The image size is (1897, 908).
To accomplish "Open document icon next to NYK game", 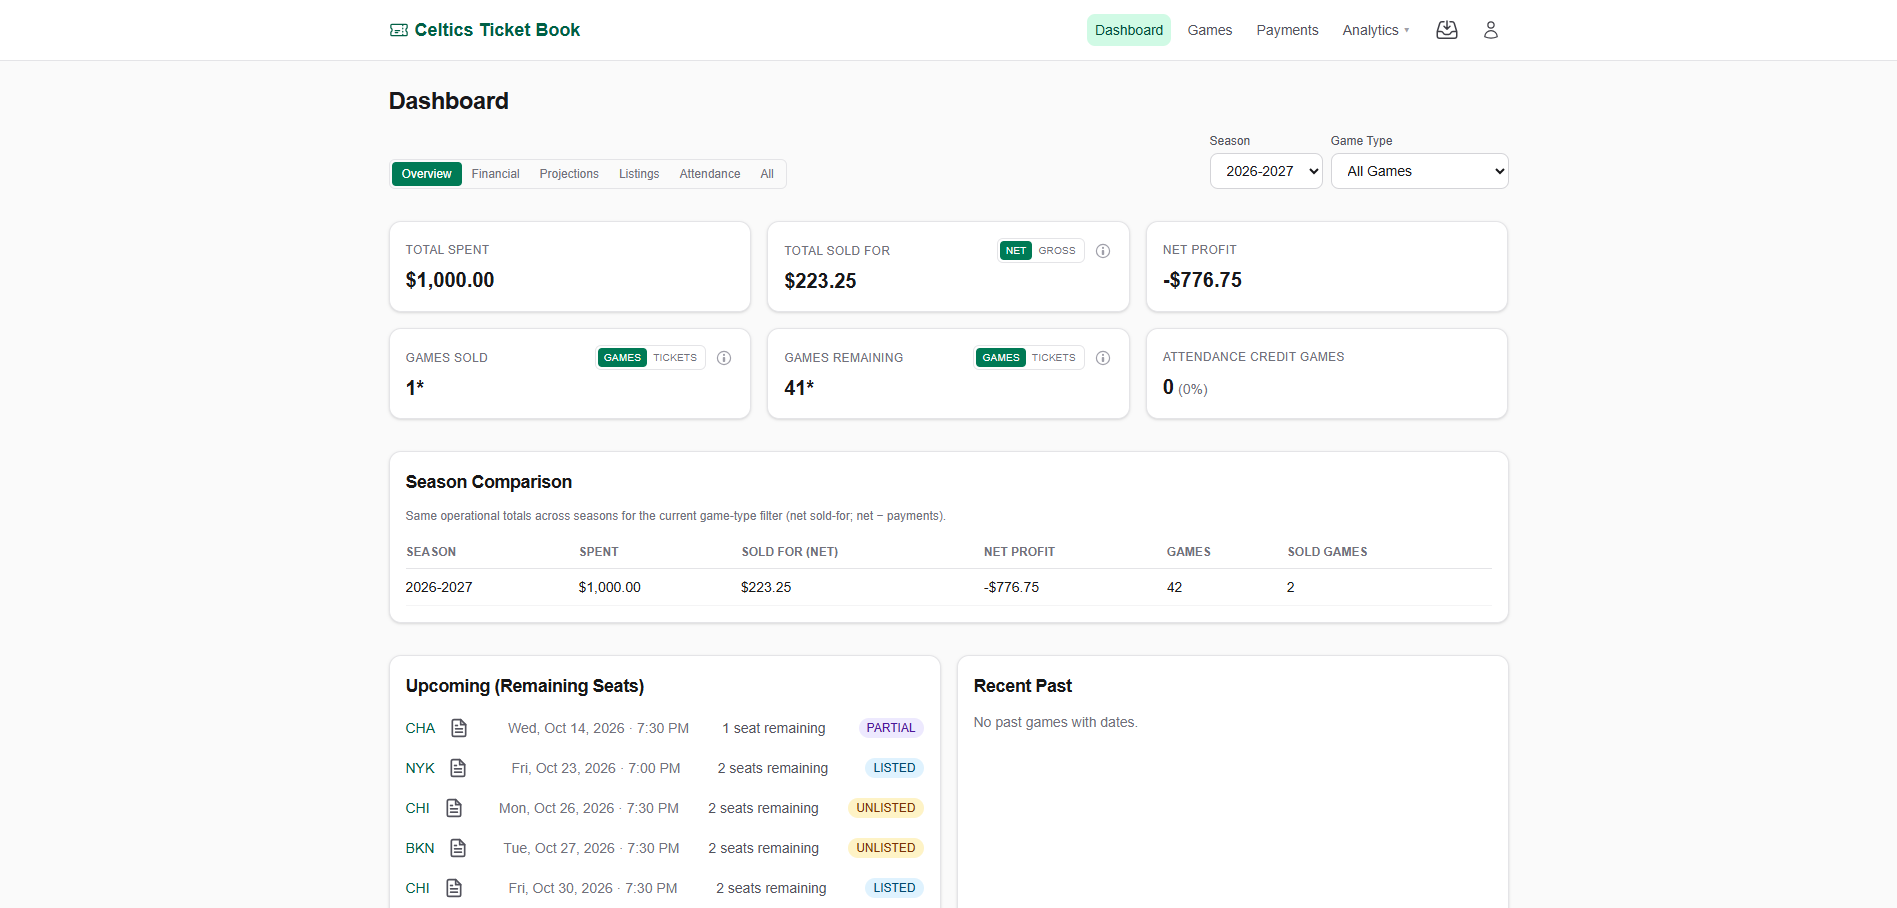I will pyautogui.click(x=458, y=768).
